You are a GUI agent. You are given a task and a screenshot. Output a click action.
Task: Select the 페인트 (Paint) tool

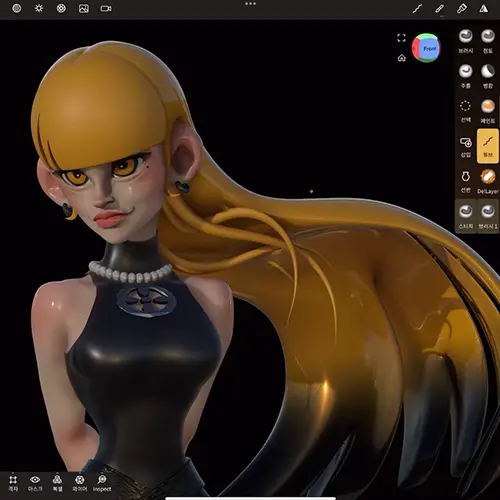(x=488, y=111)
